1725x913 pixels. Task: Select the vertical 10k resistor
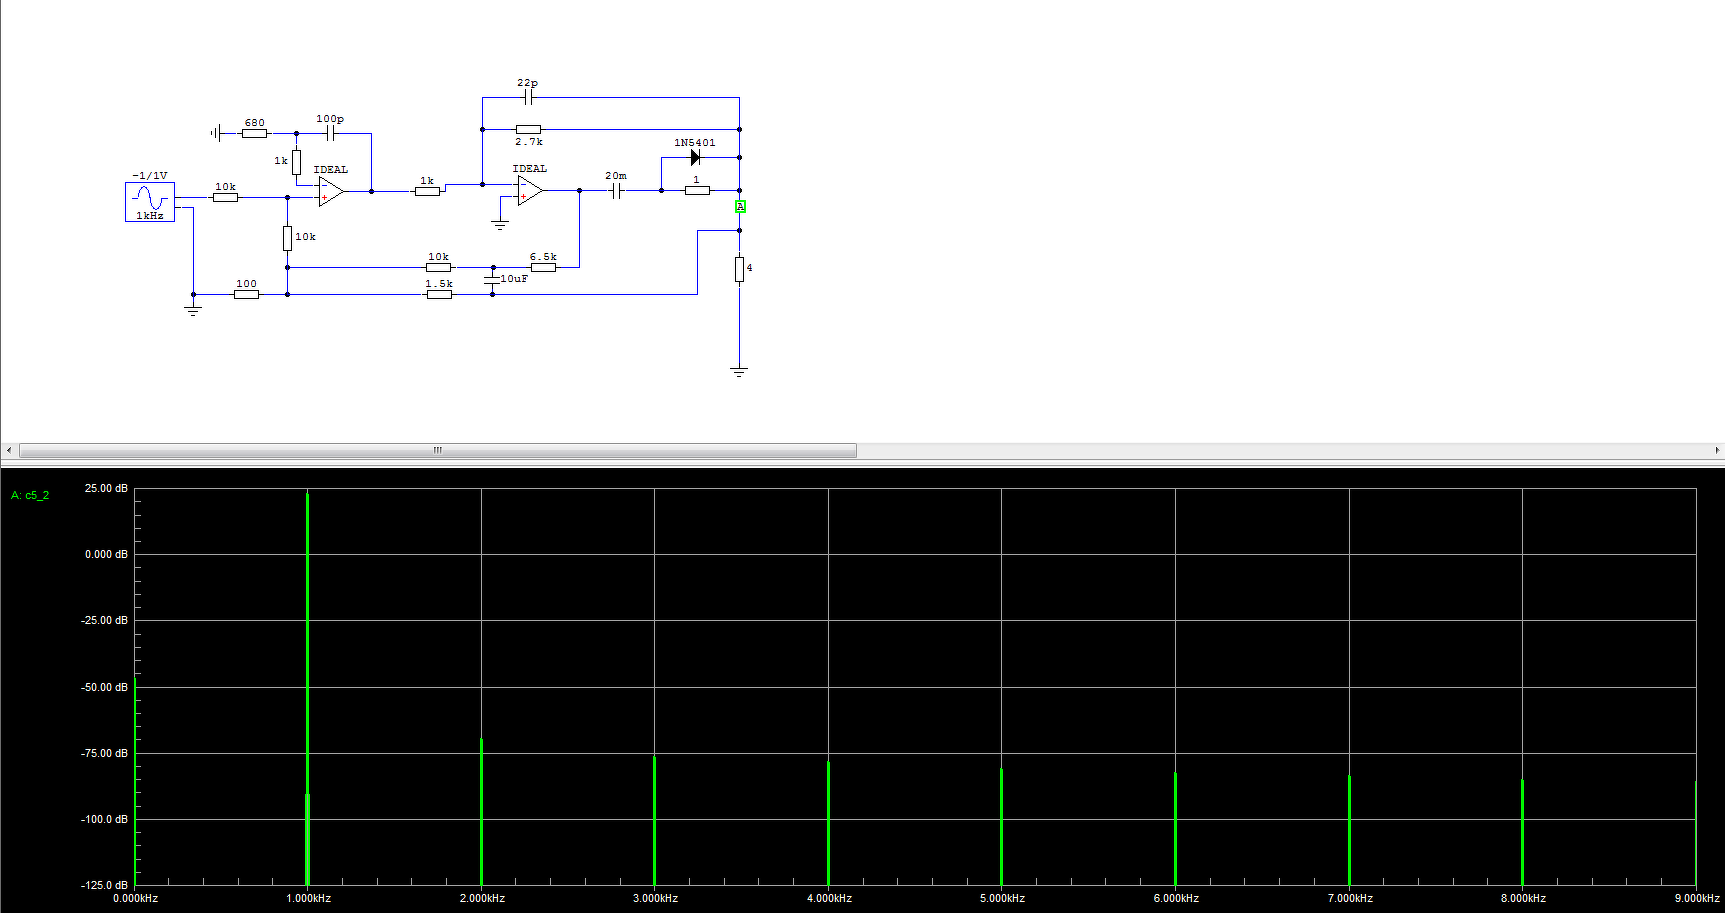pos(287,238)
